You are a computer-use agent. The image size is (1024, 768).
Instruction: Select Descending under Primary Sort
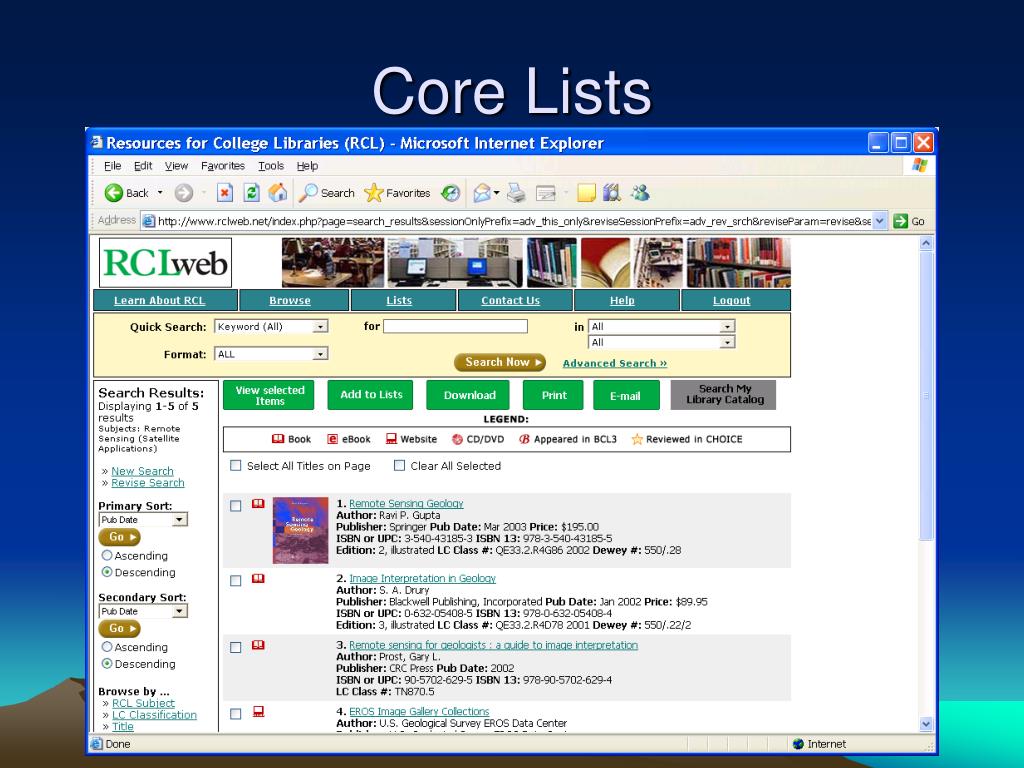pyautogui.click(x=107, y=571)
